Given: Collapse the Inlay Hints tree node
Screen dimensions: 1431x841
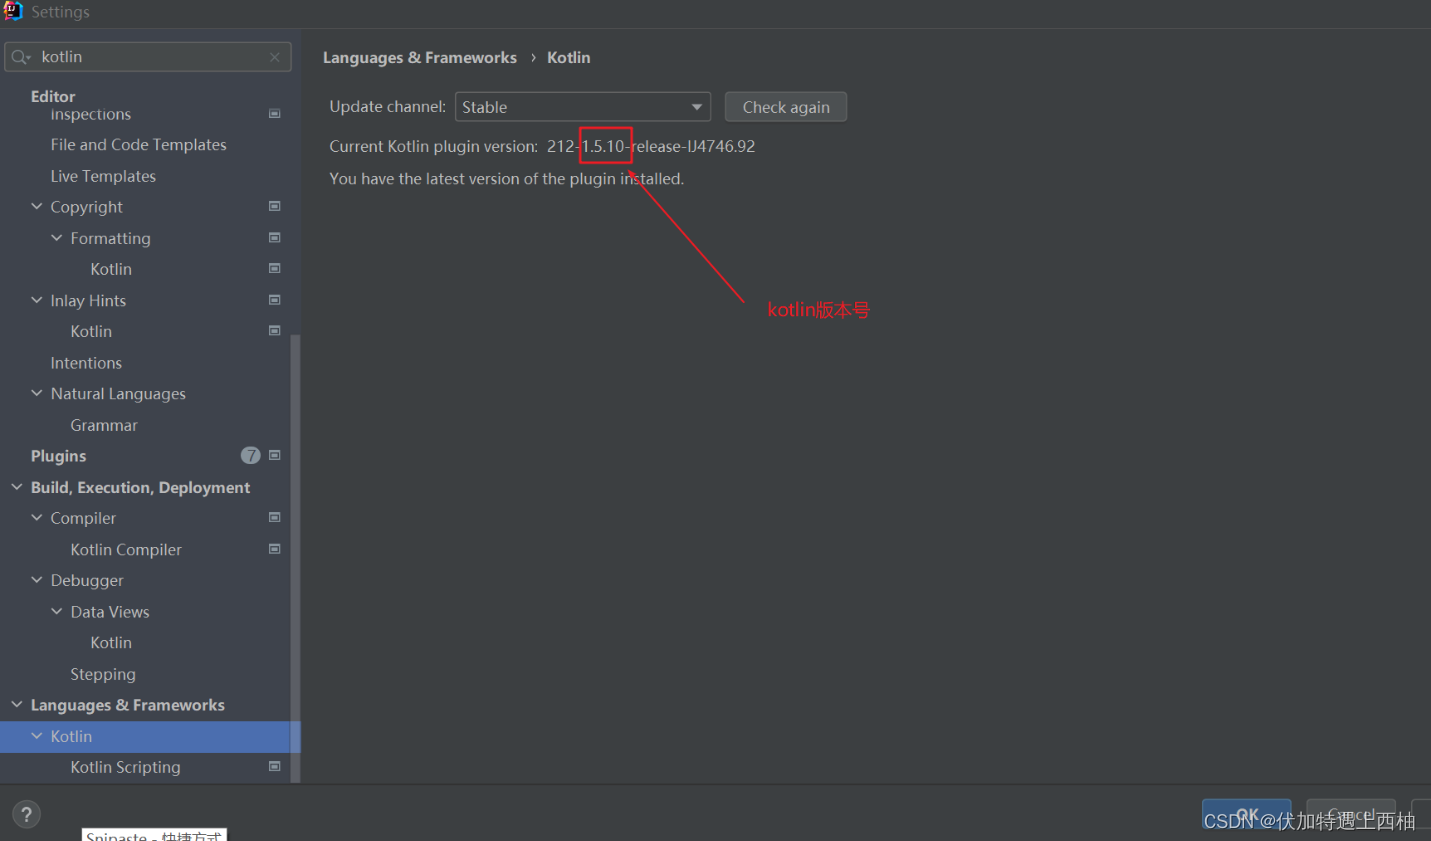Looking at the screenshot, I should tap(37, 300).
